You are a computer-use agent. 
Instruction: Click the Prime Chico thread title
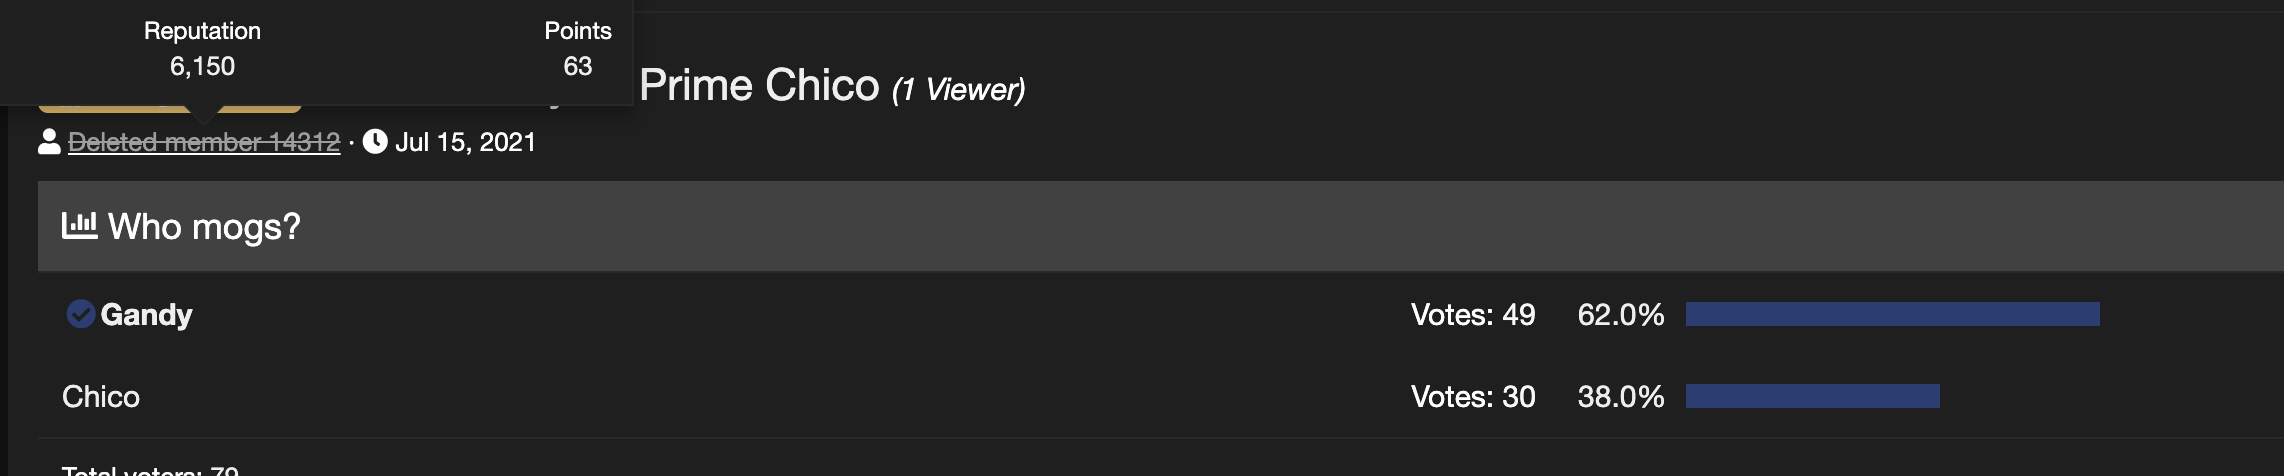tap(759, 85)
